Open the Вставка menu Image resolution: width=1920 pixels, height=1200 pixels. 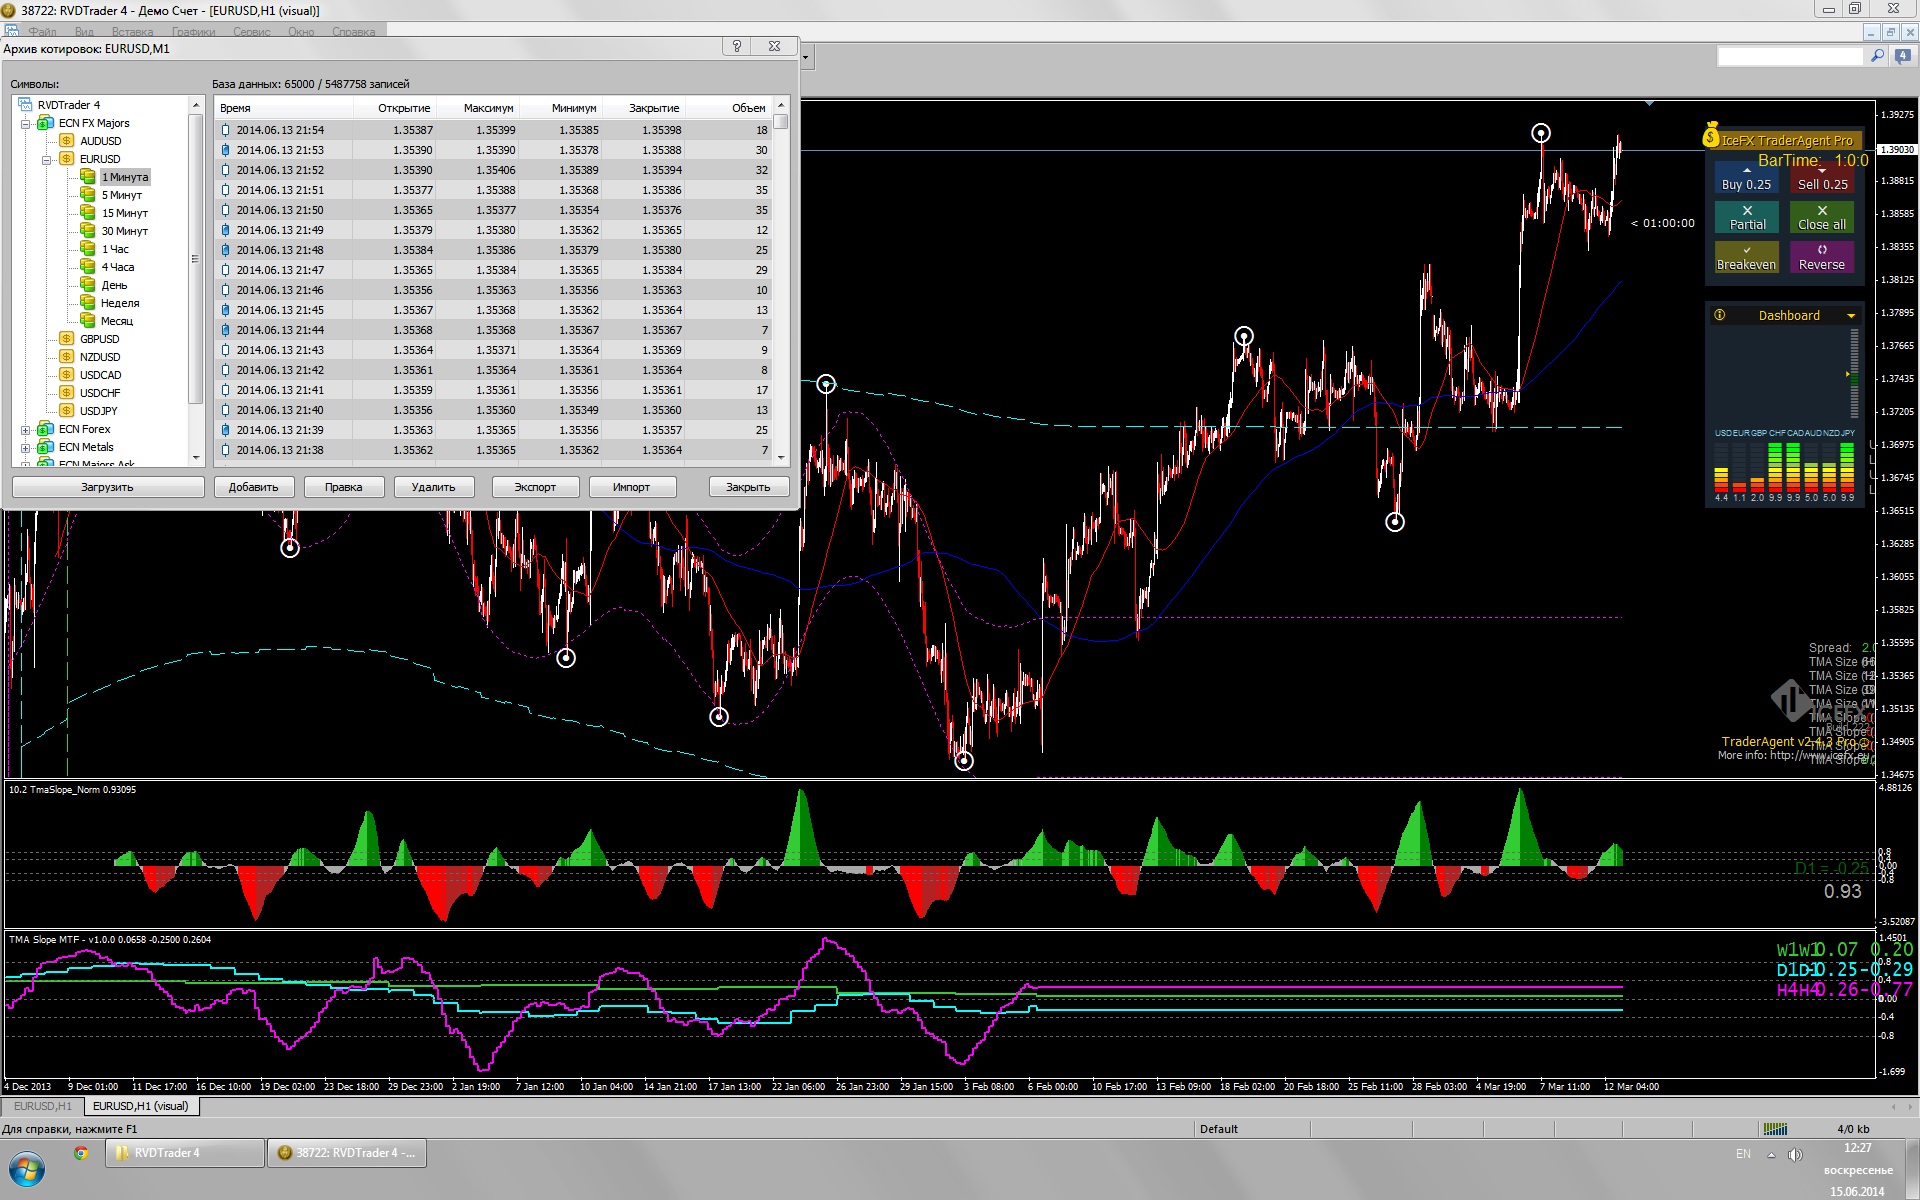(x=133, y=32)
